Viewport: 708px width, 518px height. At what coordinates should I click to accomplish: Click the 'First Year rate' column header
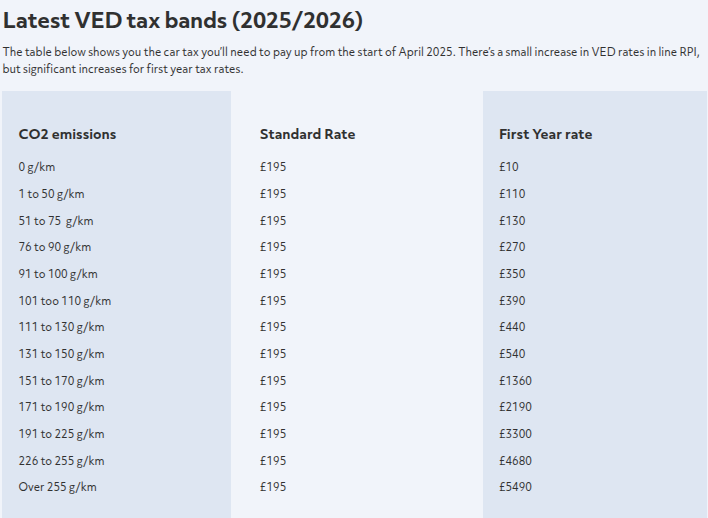point(545,134)
